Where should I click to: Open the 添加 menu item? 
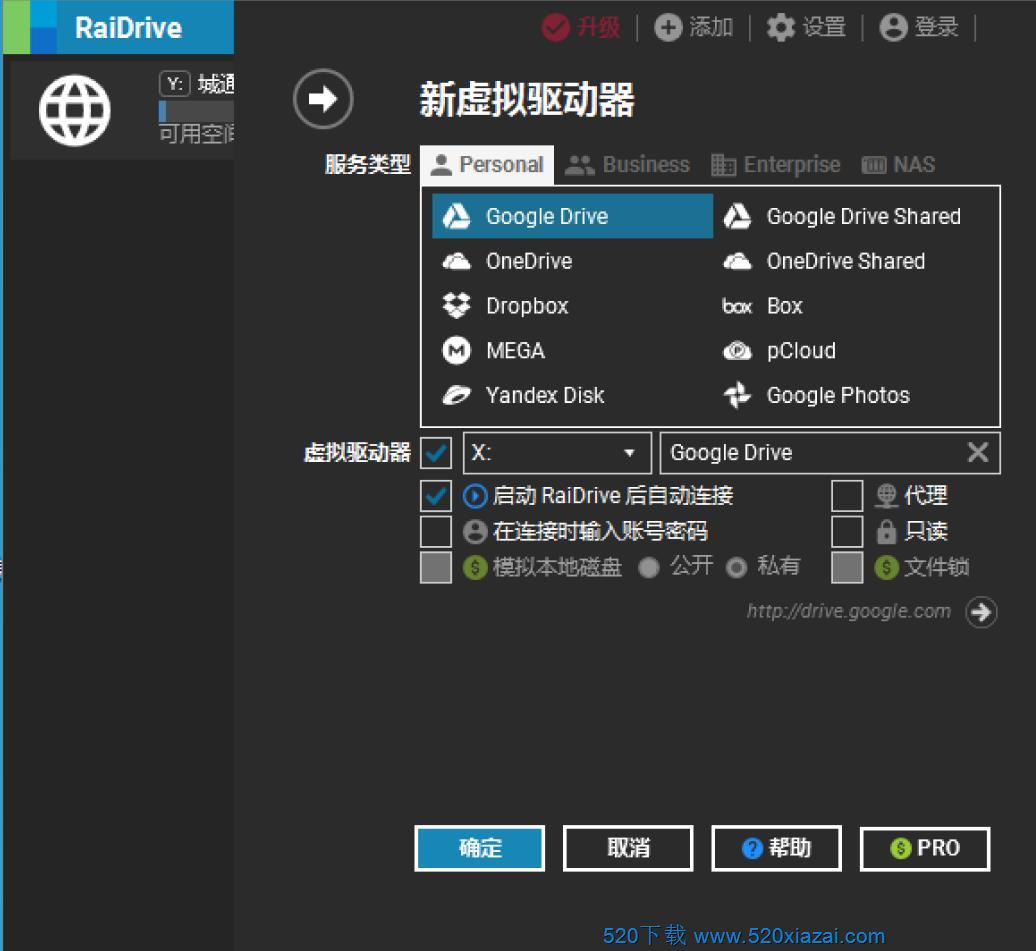(x=711, y=28)
